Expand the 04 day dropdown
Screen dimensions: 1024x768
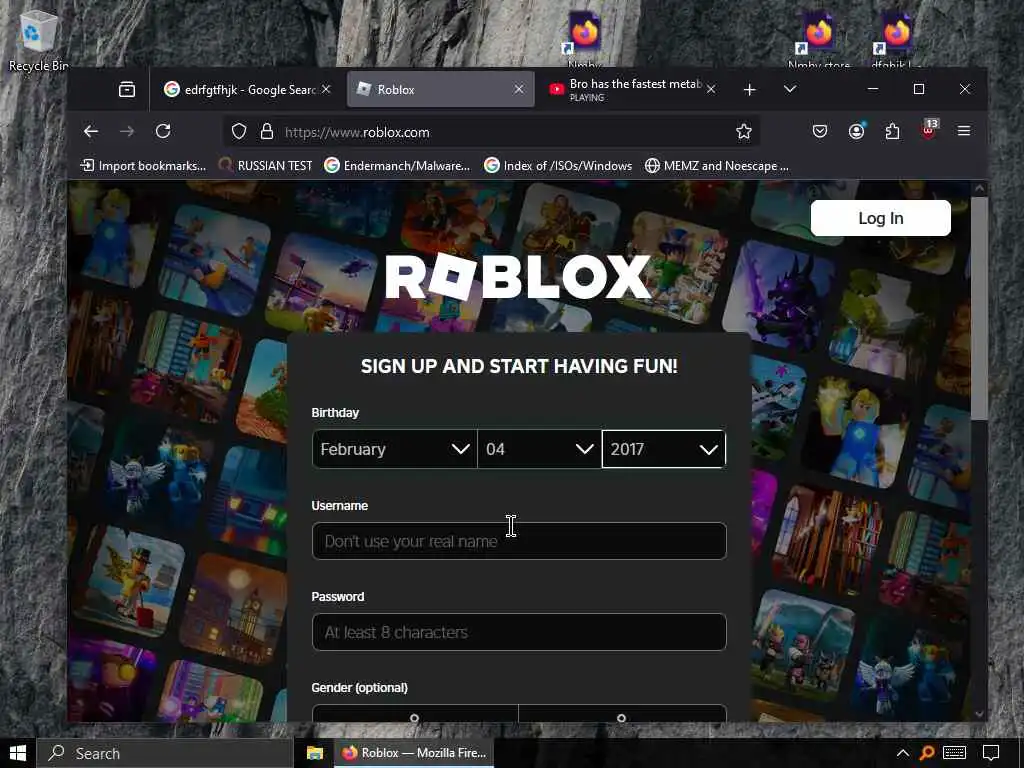click(539, 449)
